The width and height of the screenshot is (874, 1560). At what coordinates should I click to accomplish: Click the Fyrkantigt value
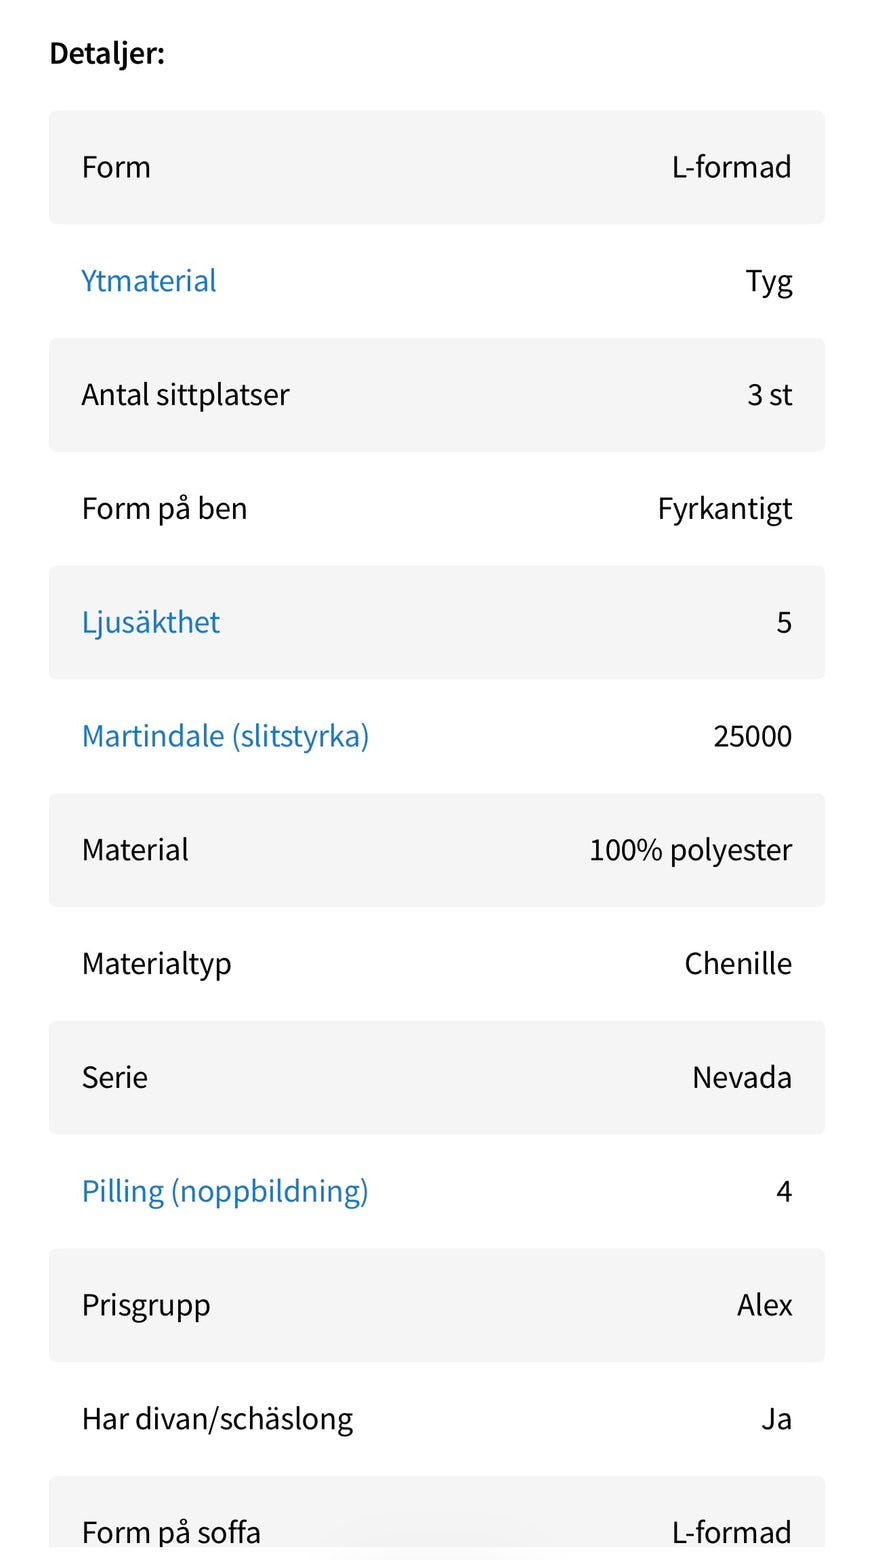pyautogui.click(x=724, y=509)
